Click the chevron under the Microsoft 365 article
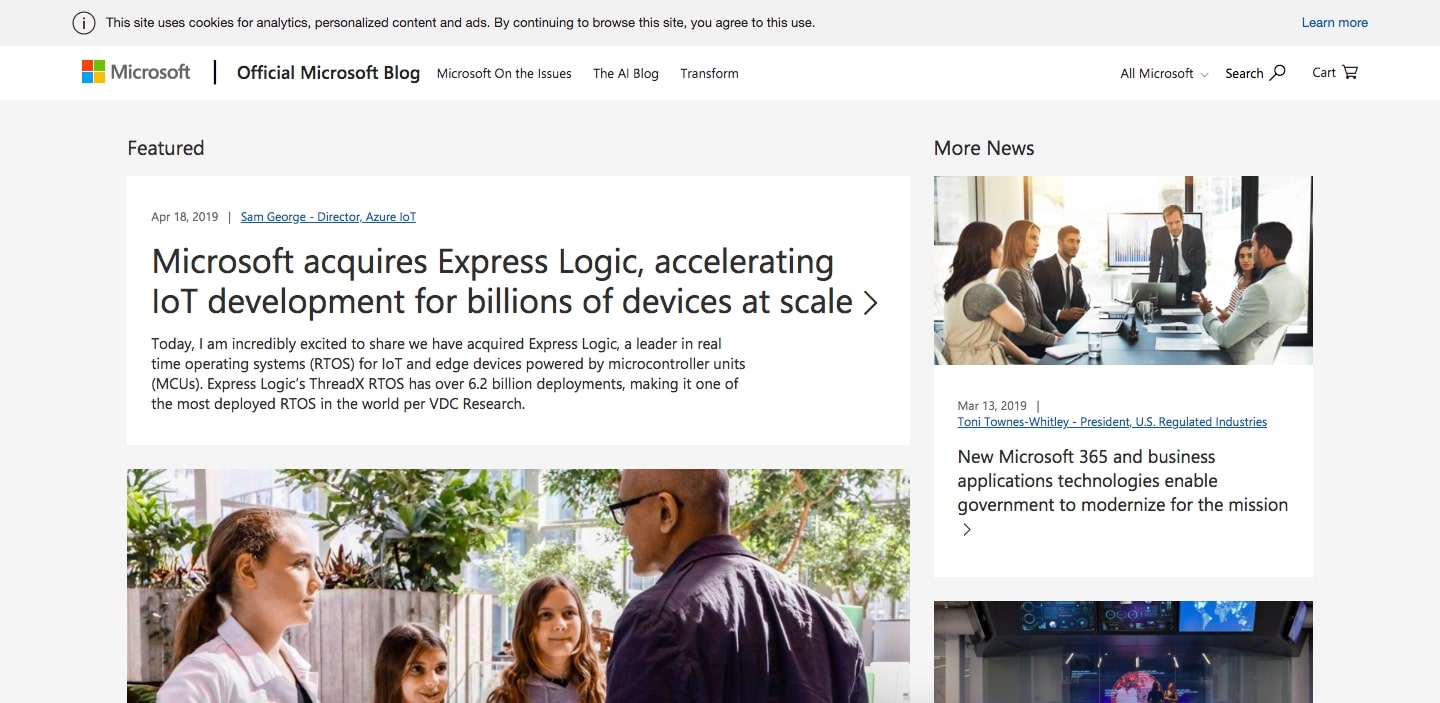This screenshot has height=703, width=1440. click(x=966, y=530)
